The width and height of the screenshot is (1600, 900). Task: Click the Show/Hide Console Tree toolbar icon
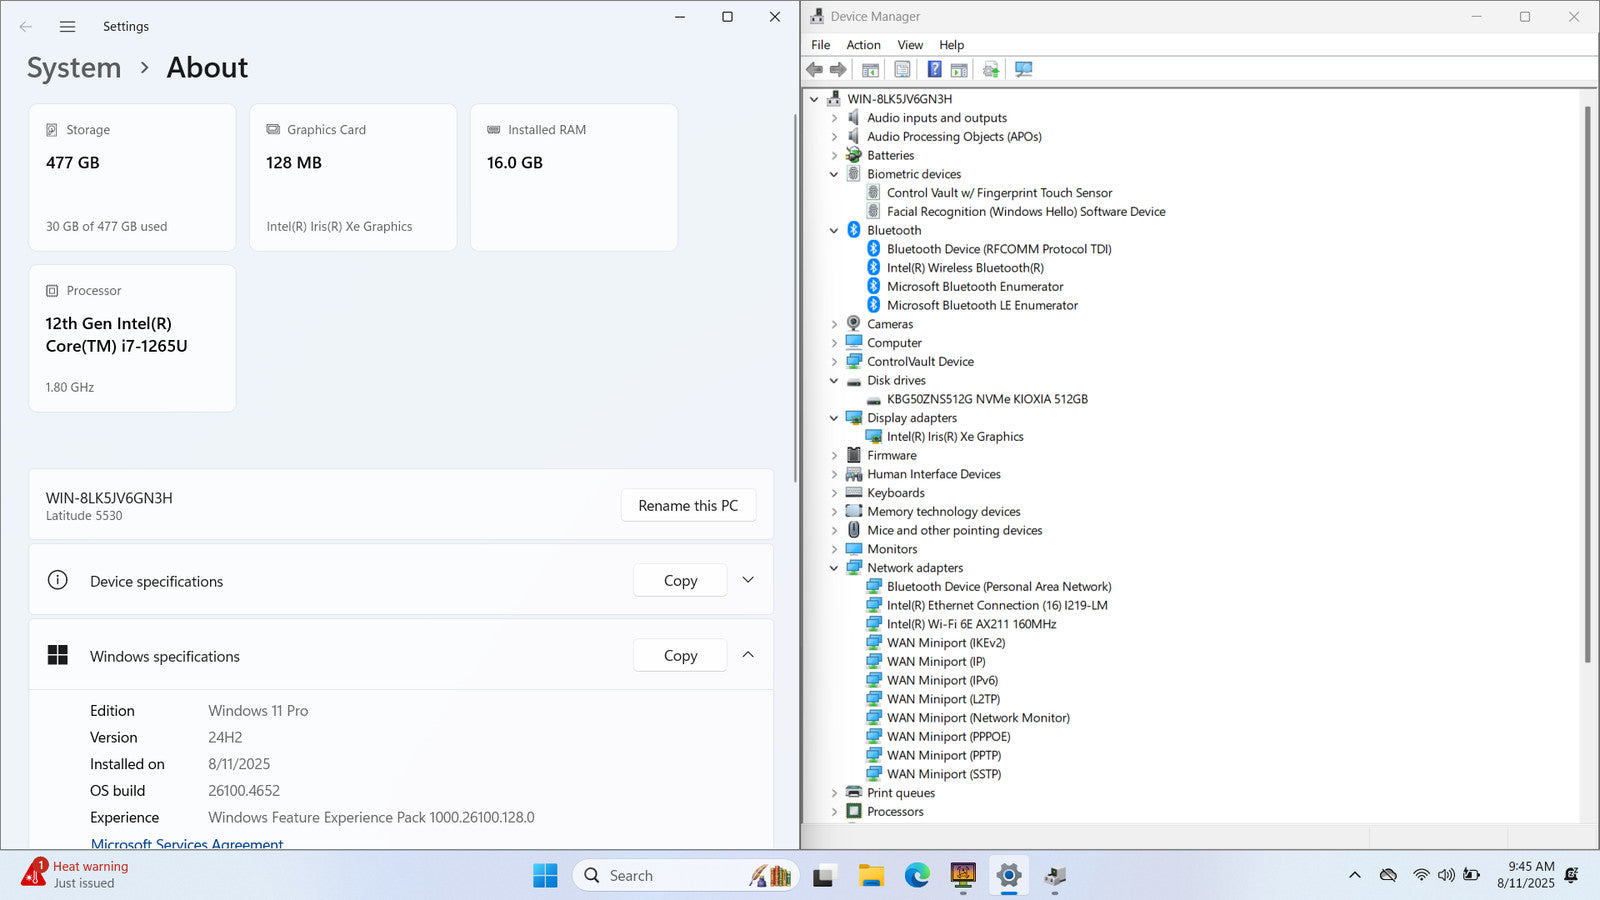coord(870,70)
